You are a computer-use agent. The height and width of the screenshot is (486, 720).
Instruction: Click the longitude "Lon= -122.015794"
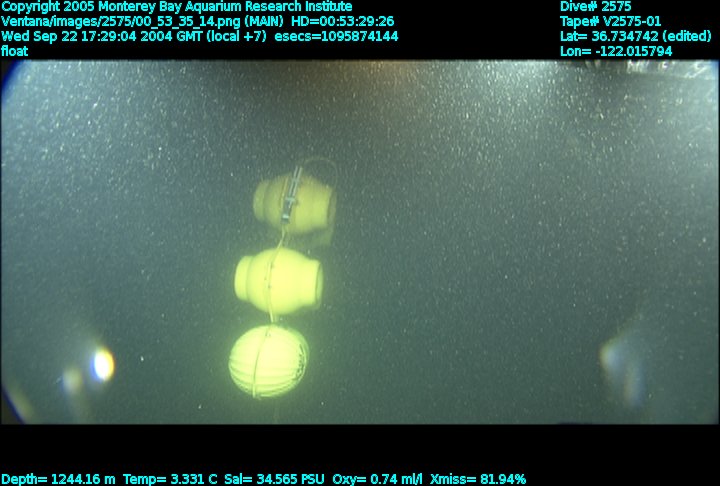coord(616,51)
